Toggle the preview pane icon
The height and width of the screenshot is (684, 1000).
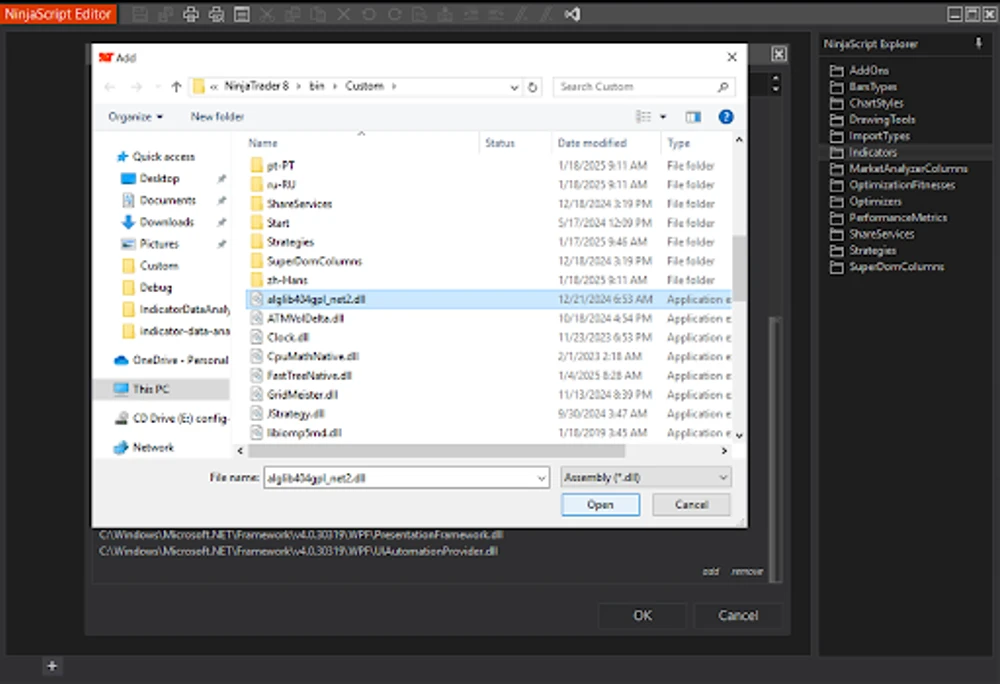[693, 117]
